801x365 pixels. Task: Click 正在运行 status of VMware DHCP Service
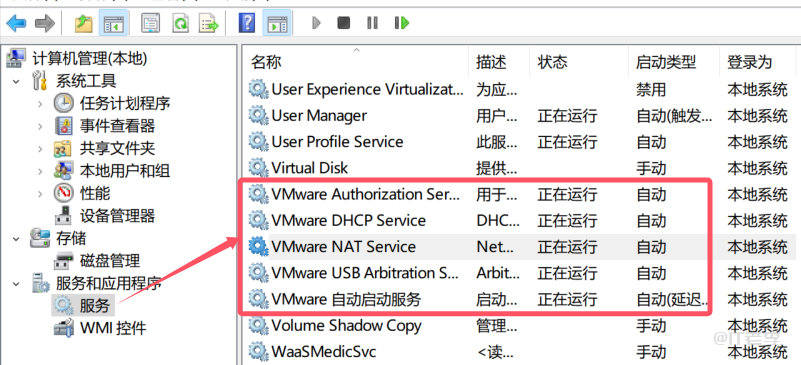click(x=567, y=221)
